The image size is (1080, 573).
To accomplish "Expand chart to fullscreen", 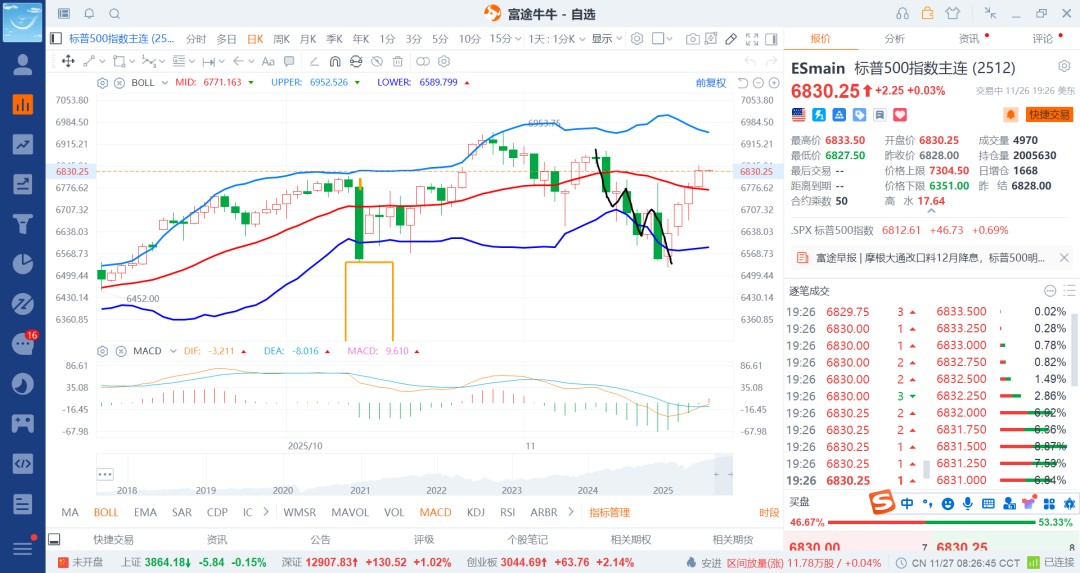I will (x=752, y=39).
